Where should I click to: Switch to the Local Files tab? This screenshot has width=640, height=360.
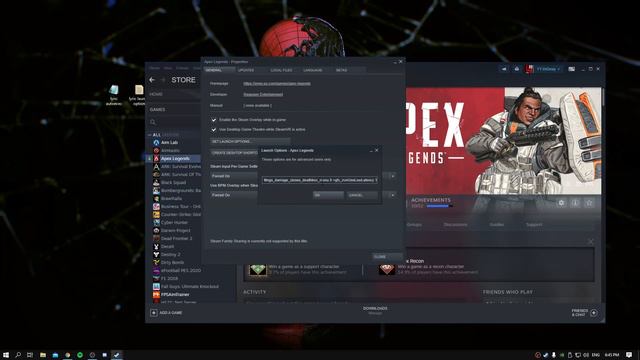pos(282,70)
